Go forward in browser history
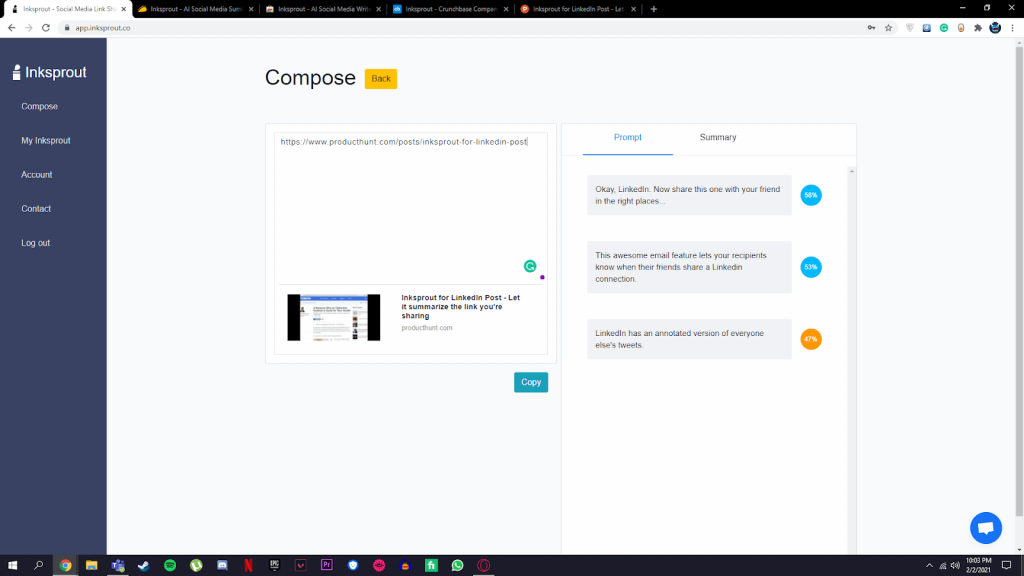 (x=29, y=28)
